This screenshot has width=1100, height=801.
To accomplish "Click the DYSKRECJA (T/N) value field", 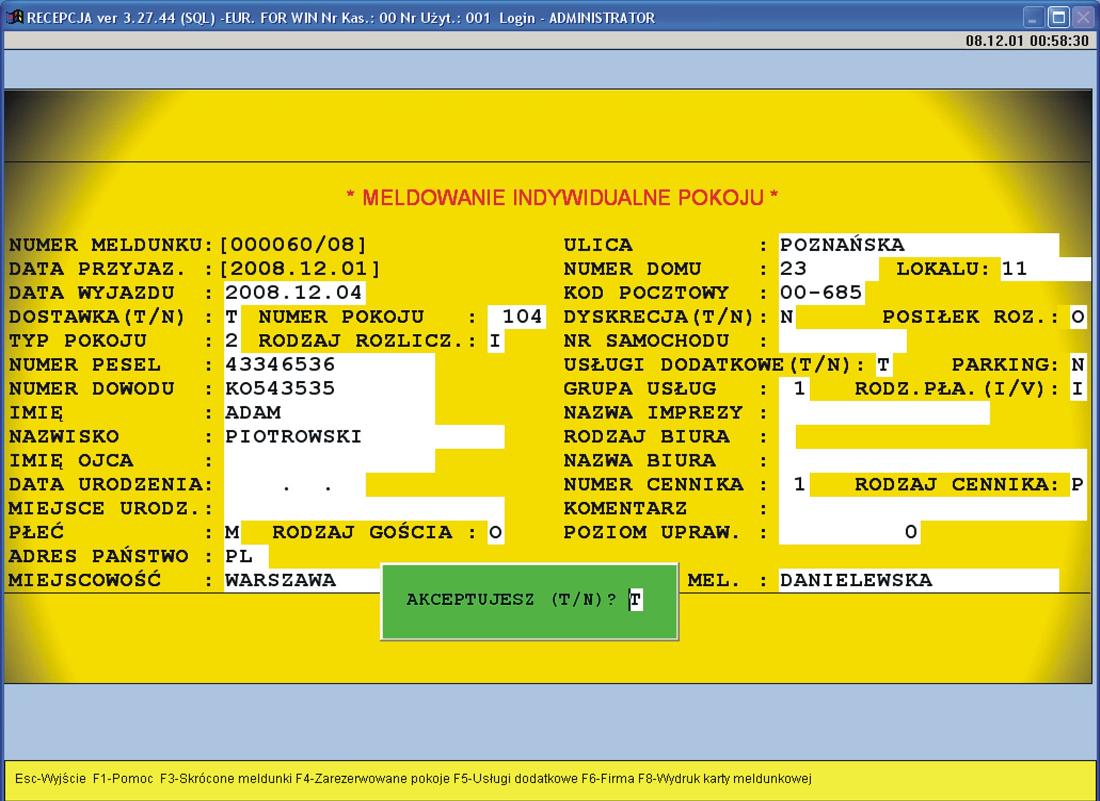I will tap(787, 317).
